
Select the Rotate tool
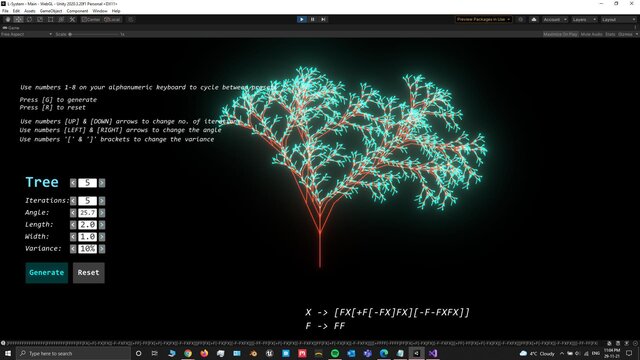pyautogui.click(x=29, y=20)
